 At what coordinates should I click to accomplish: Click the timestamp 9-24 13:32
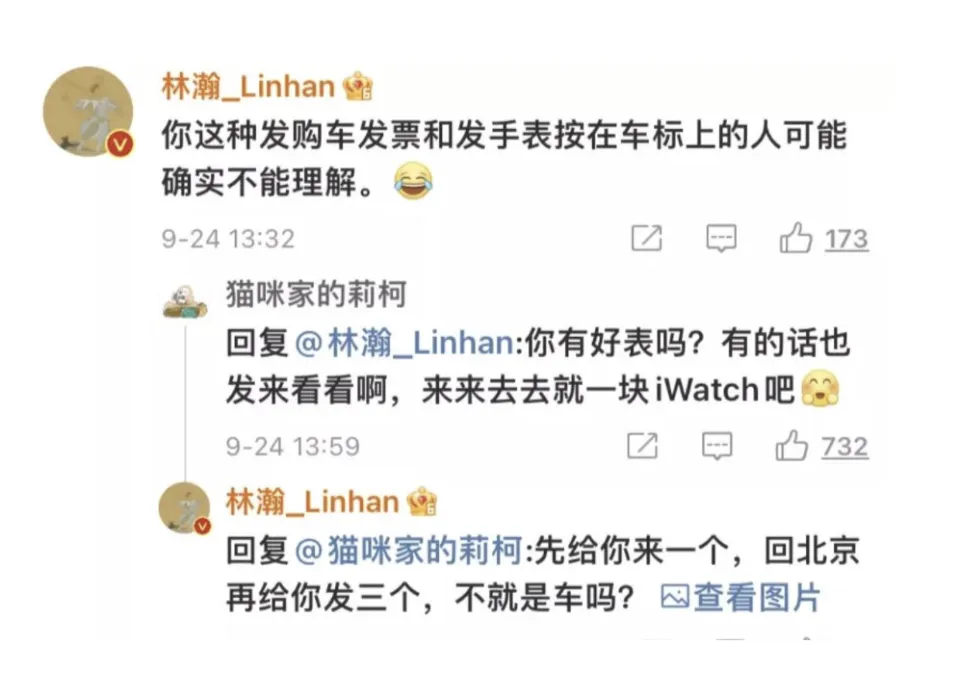(228, 238)
